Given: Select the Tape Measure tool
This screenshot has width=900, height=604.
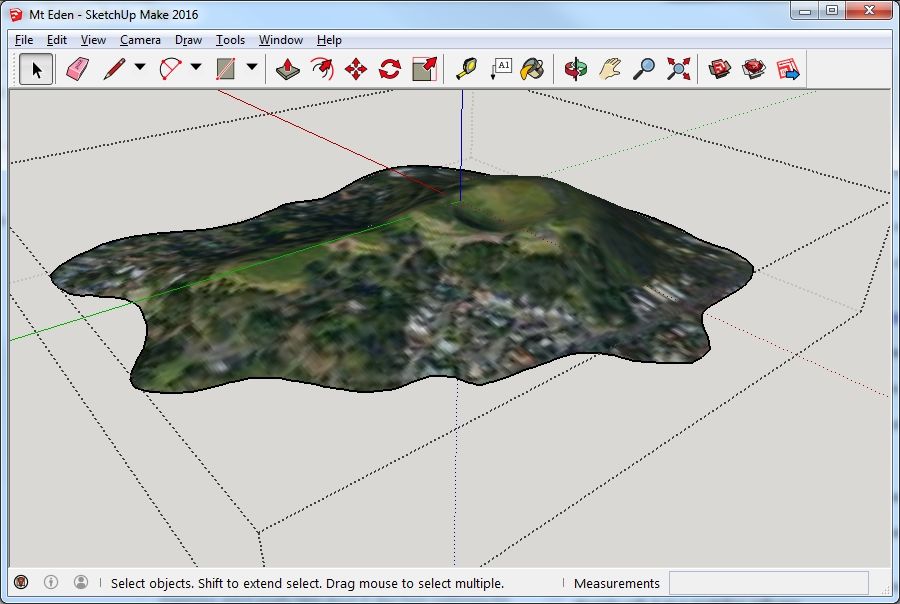Looking at the screenshot, I should pos(466,69).
